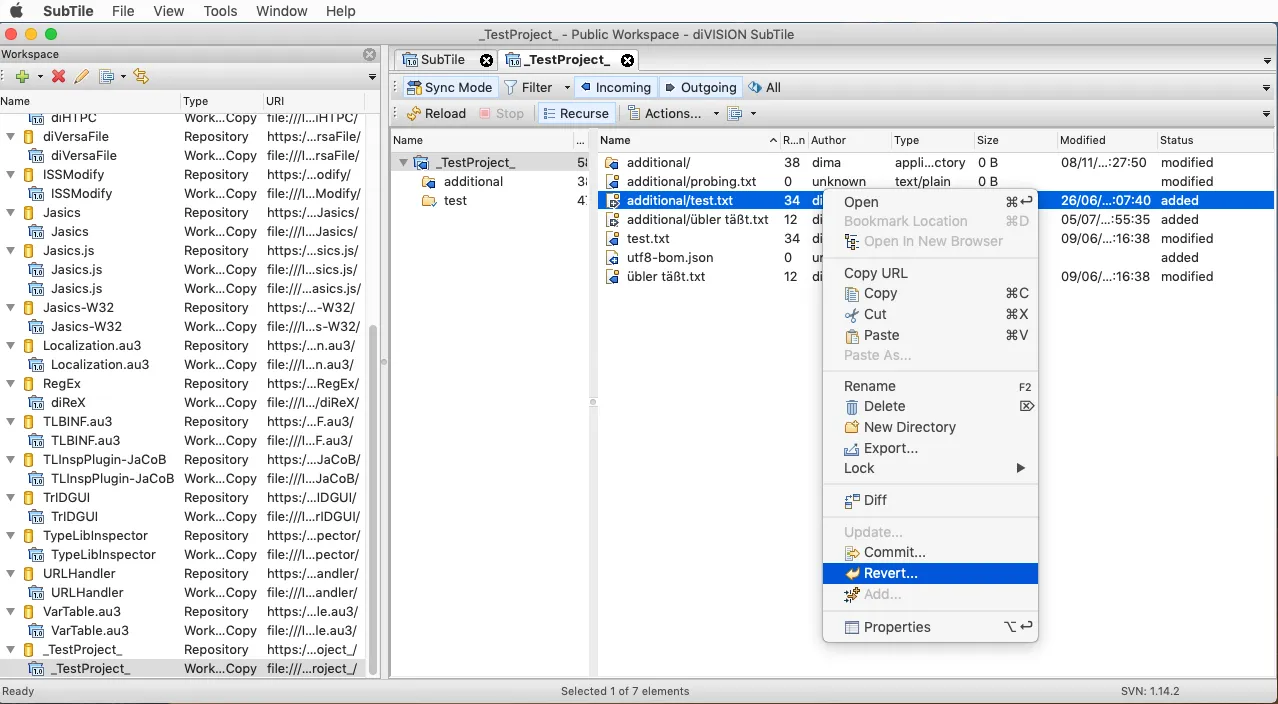Open the Filter dropdown arrow
The height and width of the screenshot is (704, 1278).
565,87
